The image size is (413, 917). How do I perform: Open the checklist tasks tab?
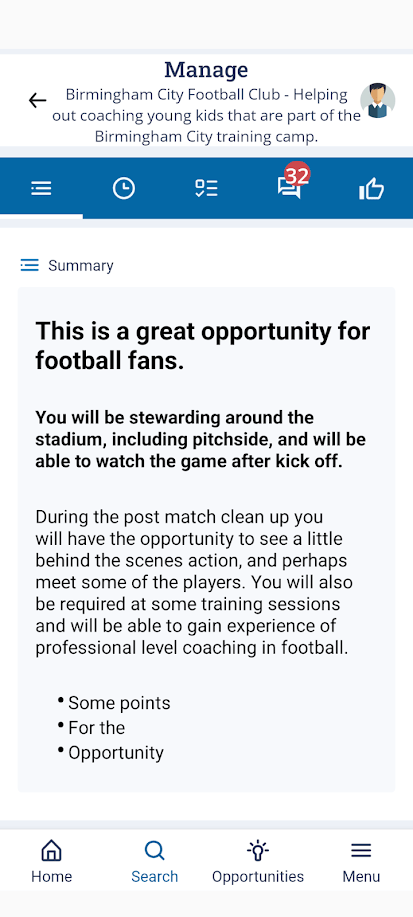(x=206, y=188)
